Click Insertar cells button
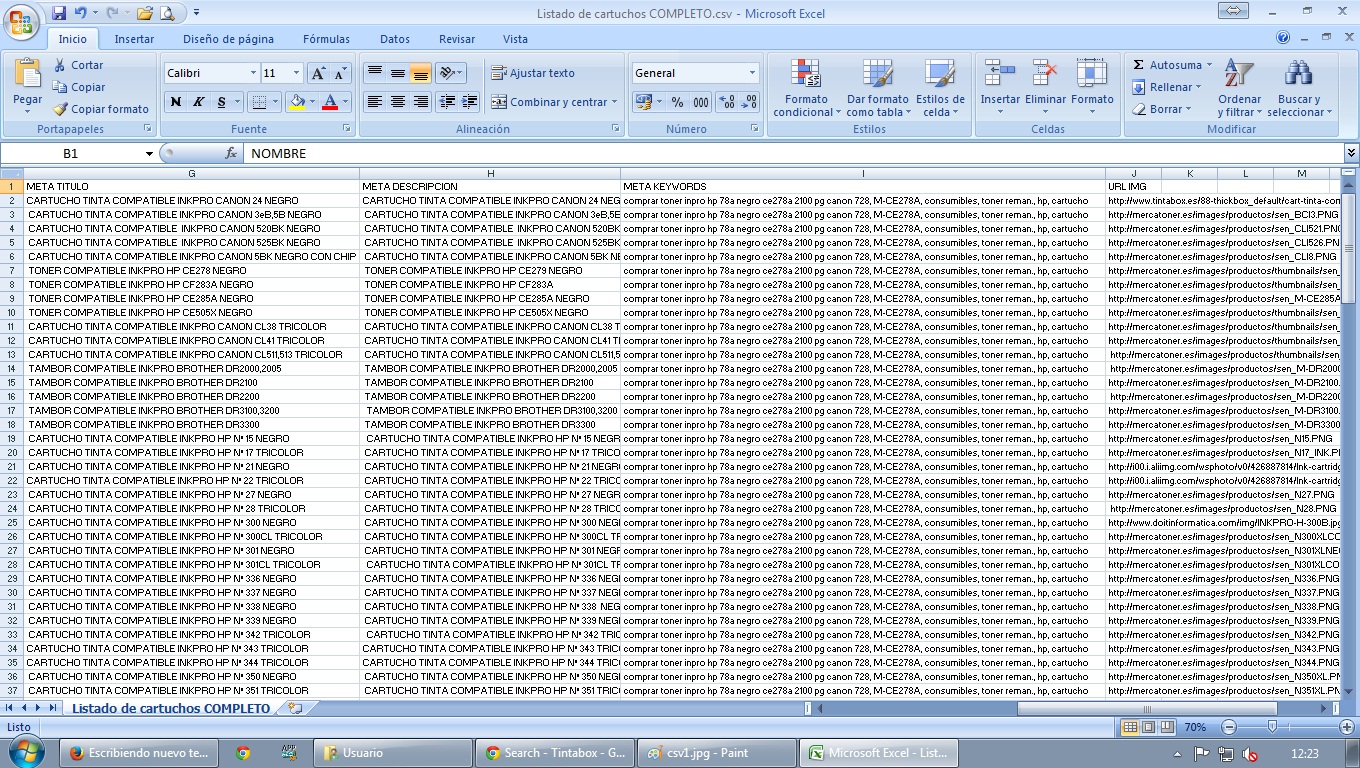 tap(1000, 88)
